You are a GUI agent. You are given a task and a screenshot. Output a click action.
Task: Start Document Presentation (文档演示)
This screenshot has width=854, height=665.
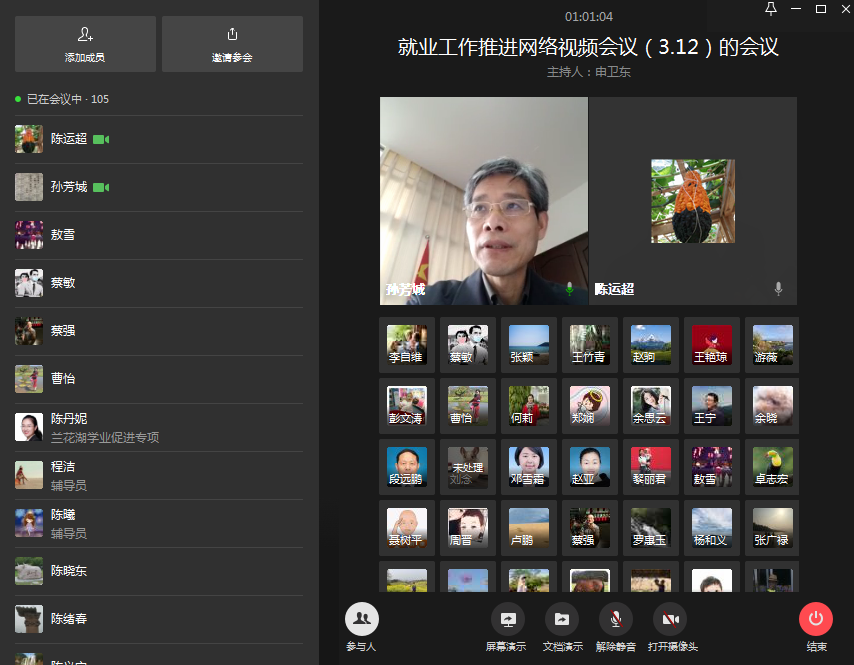pyautogui.click(x=562, y=619)
